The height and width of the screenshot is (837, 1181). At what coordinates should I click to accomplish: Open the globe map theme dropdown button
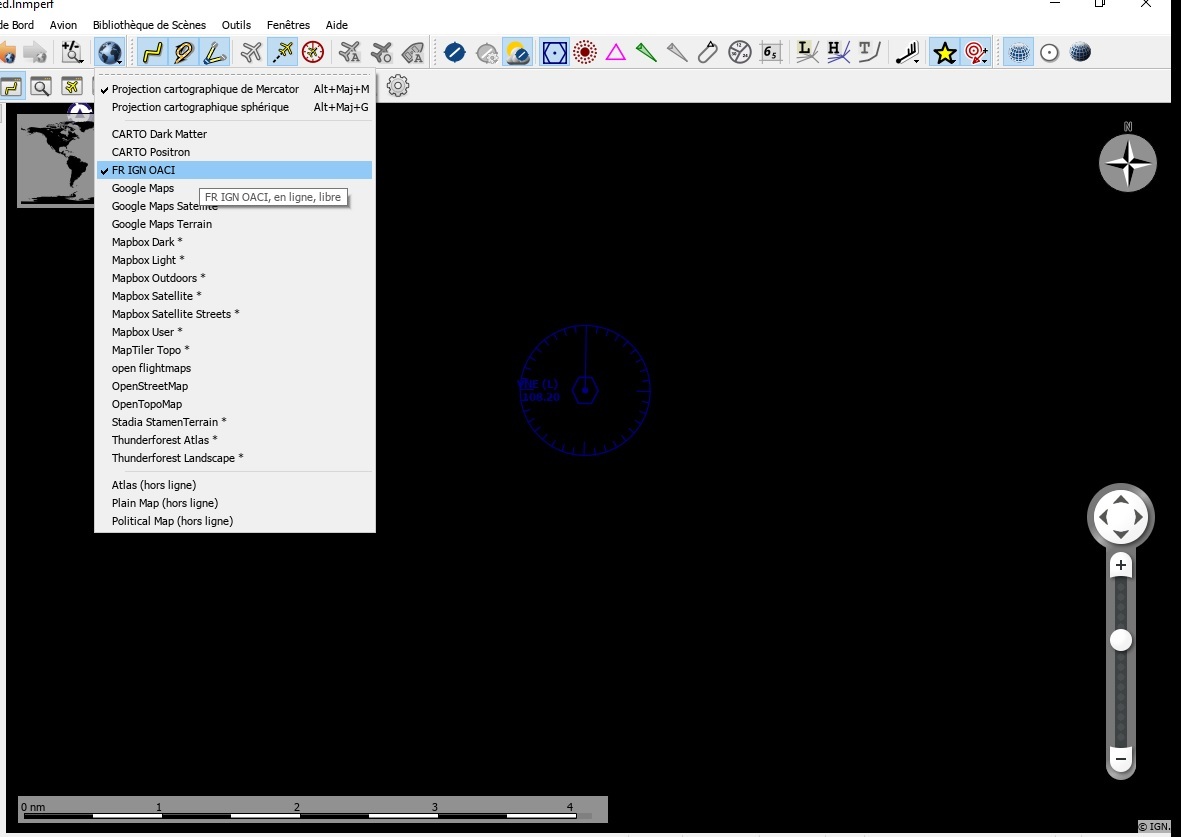point(109,52)
